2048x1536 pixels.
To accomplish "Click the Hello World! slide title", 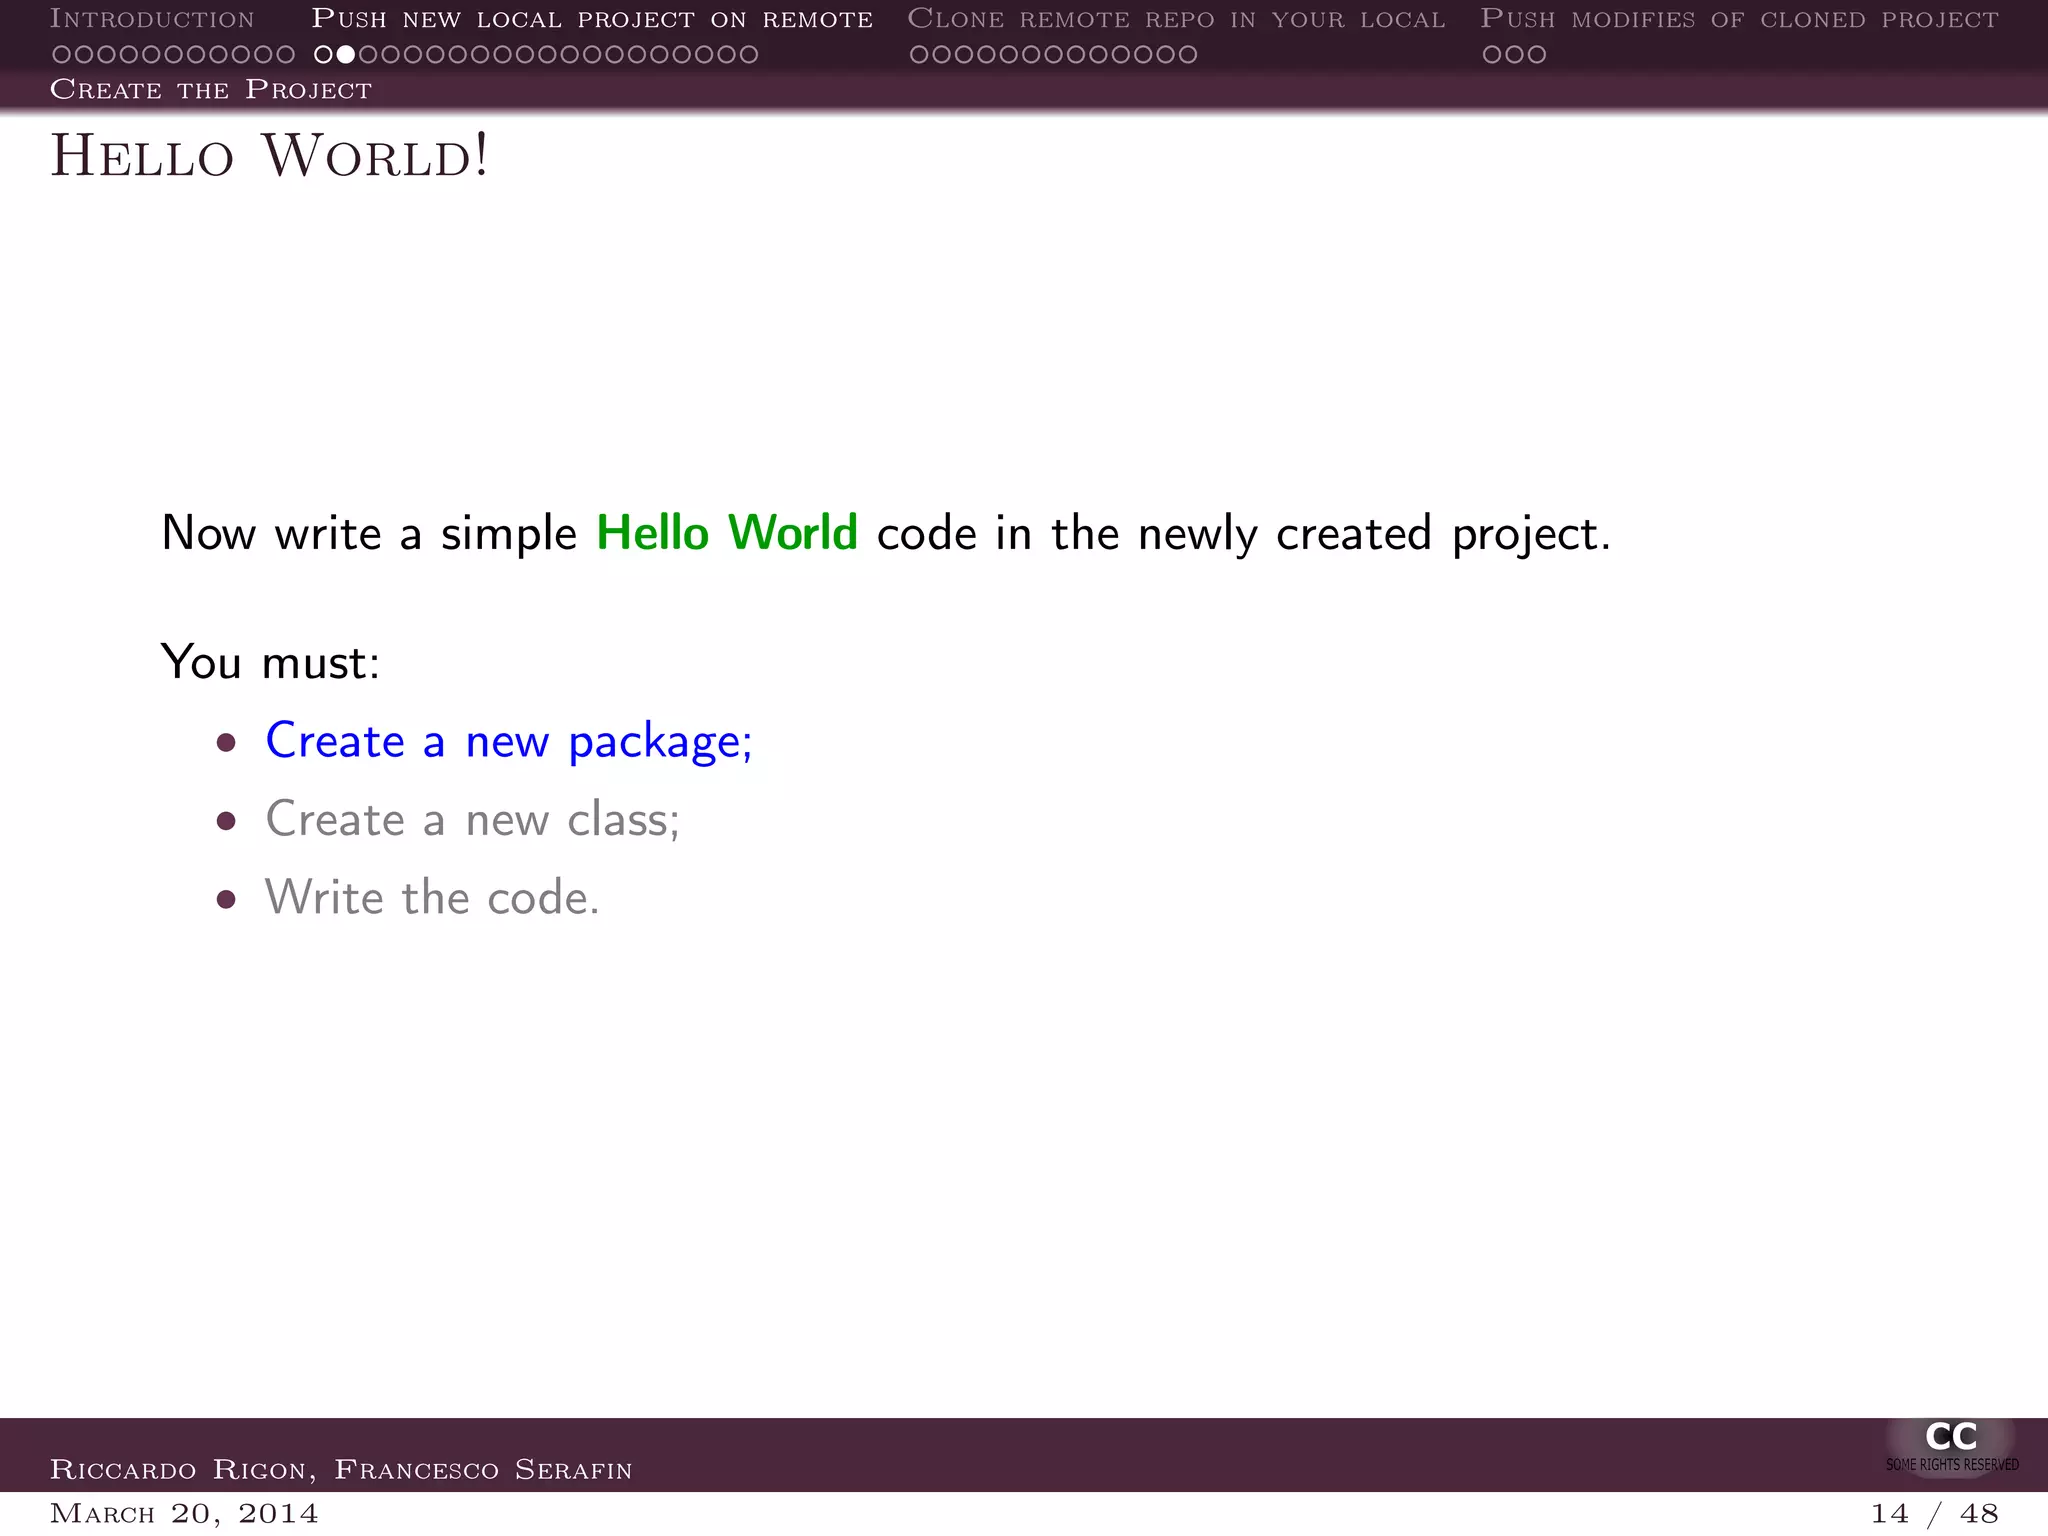I will click(270, 156).
